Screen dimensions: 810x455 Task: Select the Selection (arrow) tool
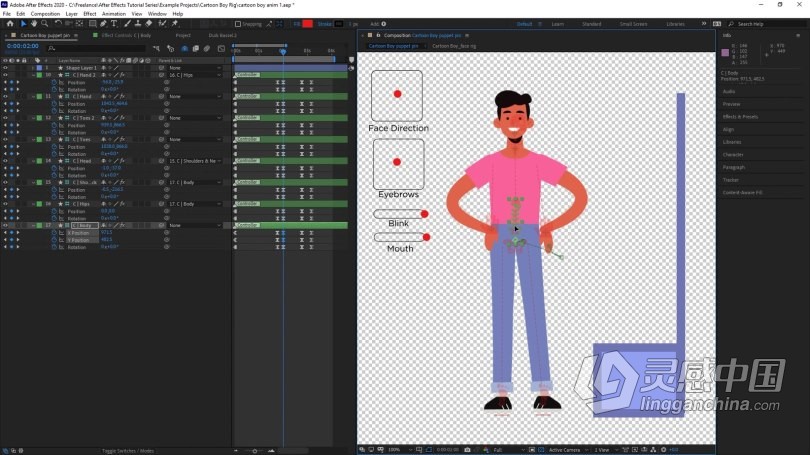pyautogui.click(x=23, y=24)
